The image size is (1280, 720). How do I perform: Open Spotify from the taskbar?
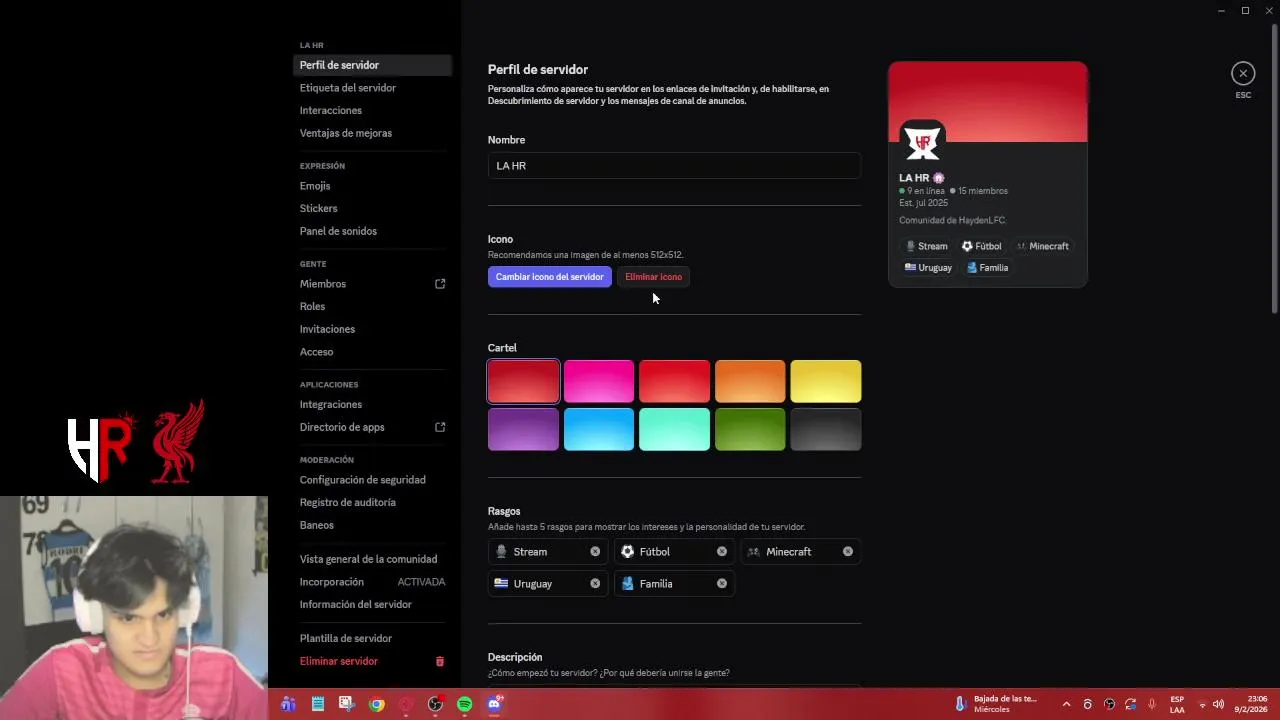tap(465, 704)
